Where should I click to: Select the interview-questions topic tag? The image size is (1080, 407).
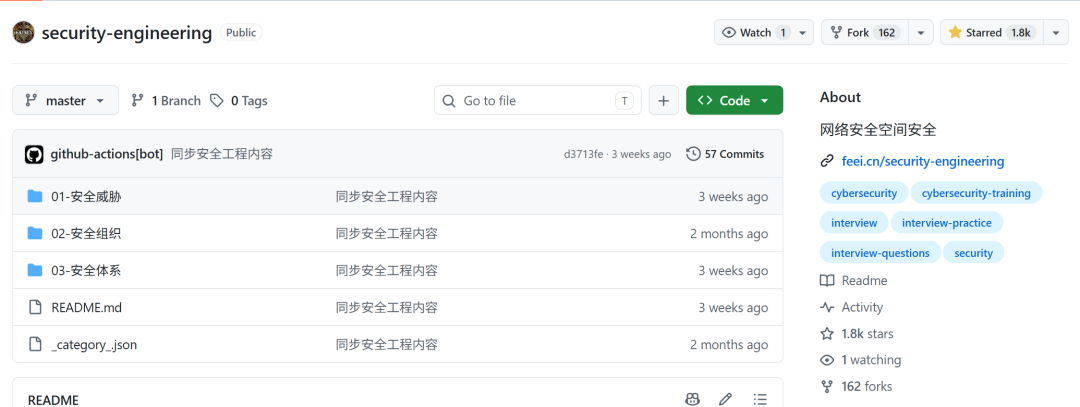tap(880, 253)
